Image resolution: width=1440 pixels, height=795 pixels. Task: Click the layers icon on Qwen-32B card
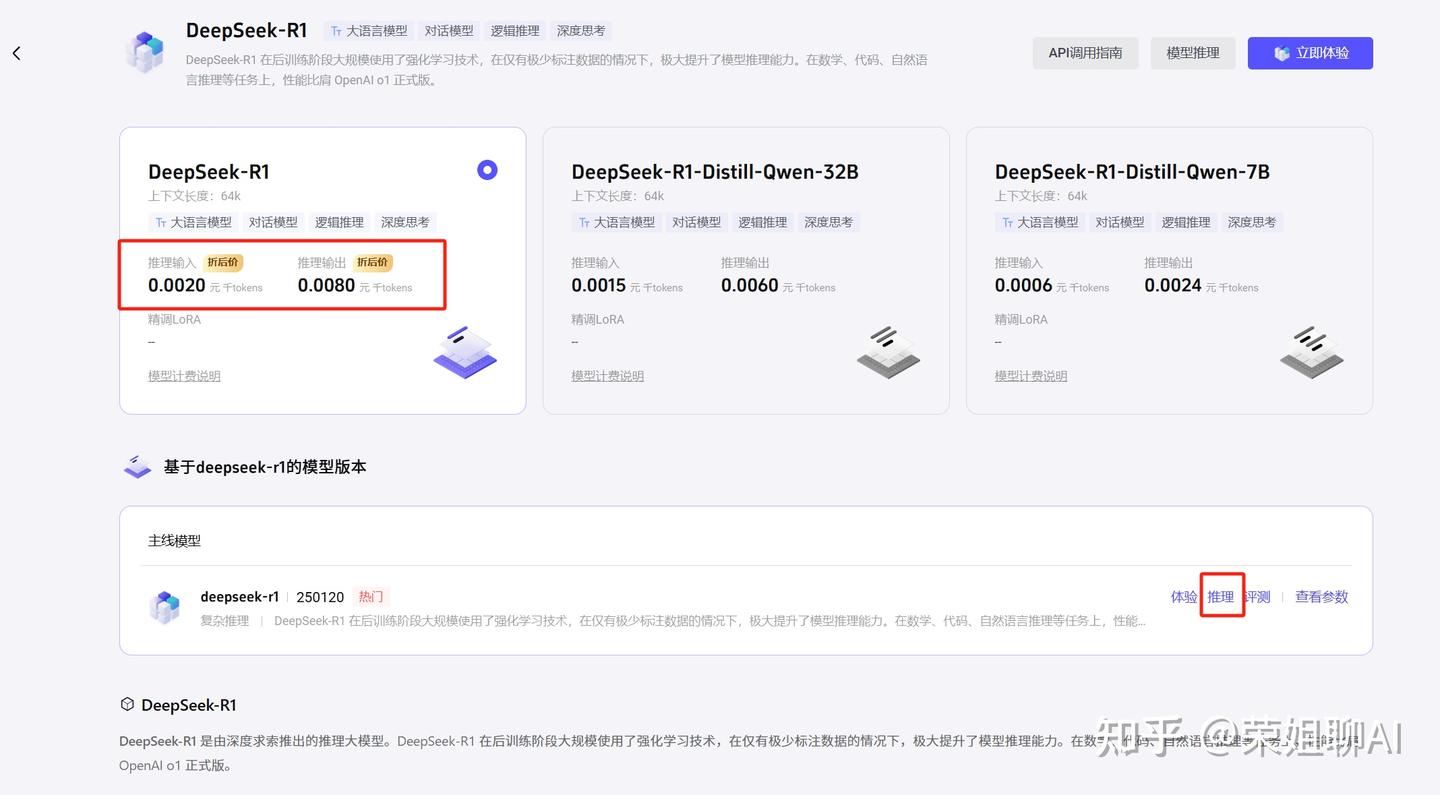pyautogui.click(x=888, y=352)
